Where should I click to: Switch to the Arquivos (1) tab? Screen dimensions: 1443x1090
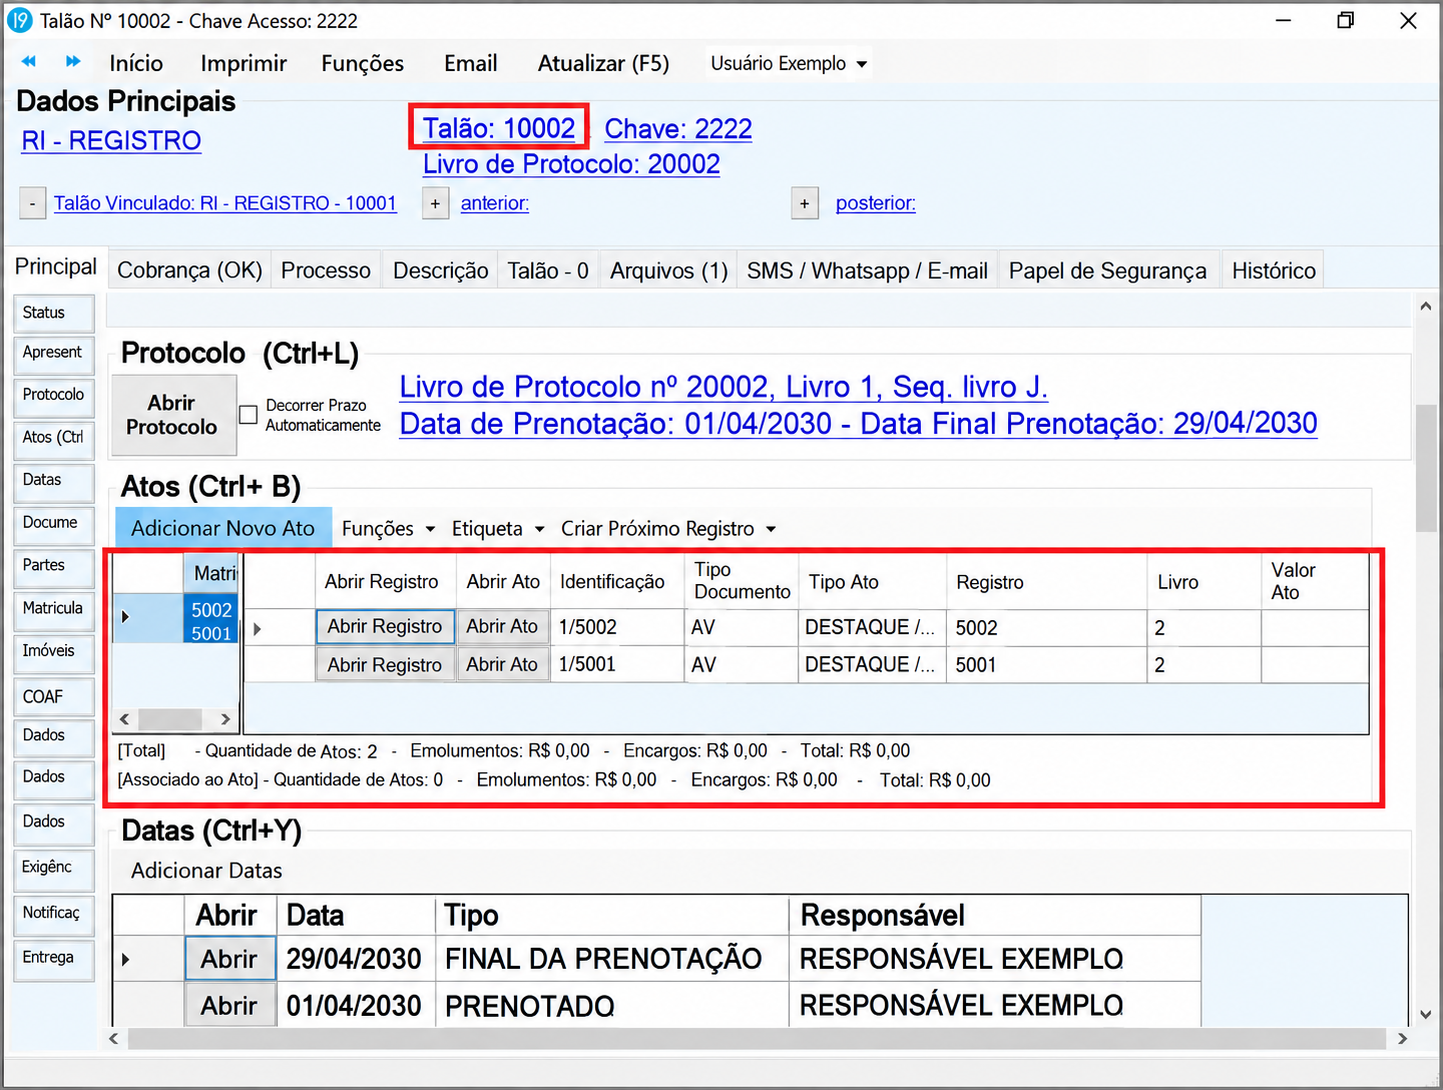click(669, 270)
